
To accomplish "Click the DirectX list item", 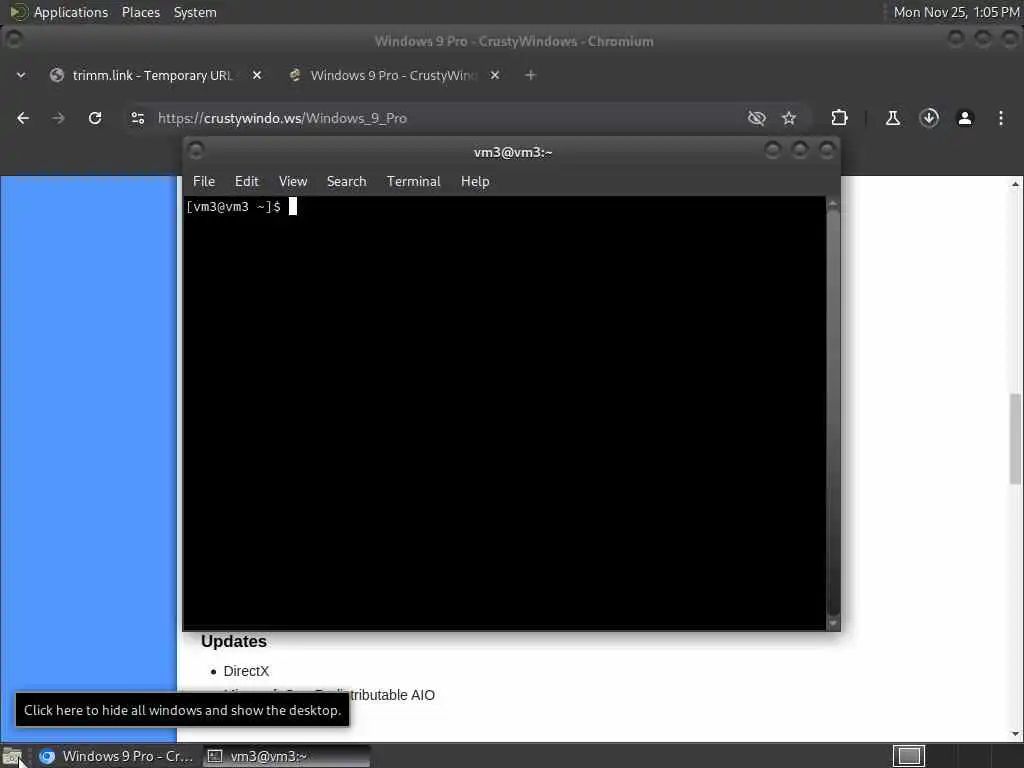I will (x=246, y=671).
